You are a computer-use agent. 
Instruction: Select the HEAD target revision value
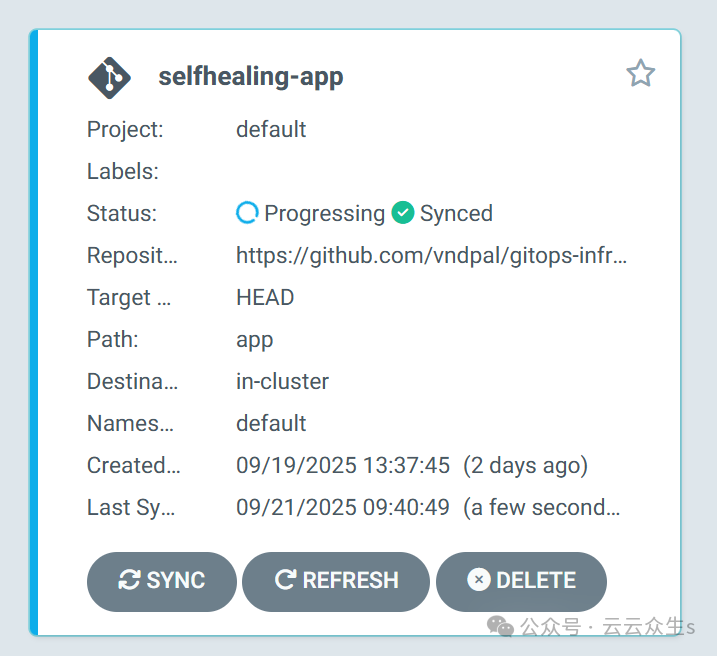pos(265,297)
